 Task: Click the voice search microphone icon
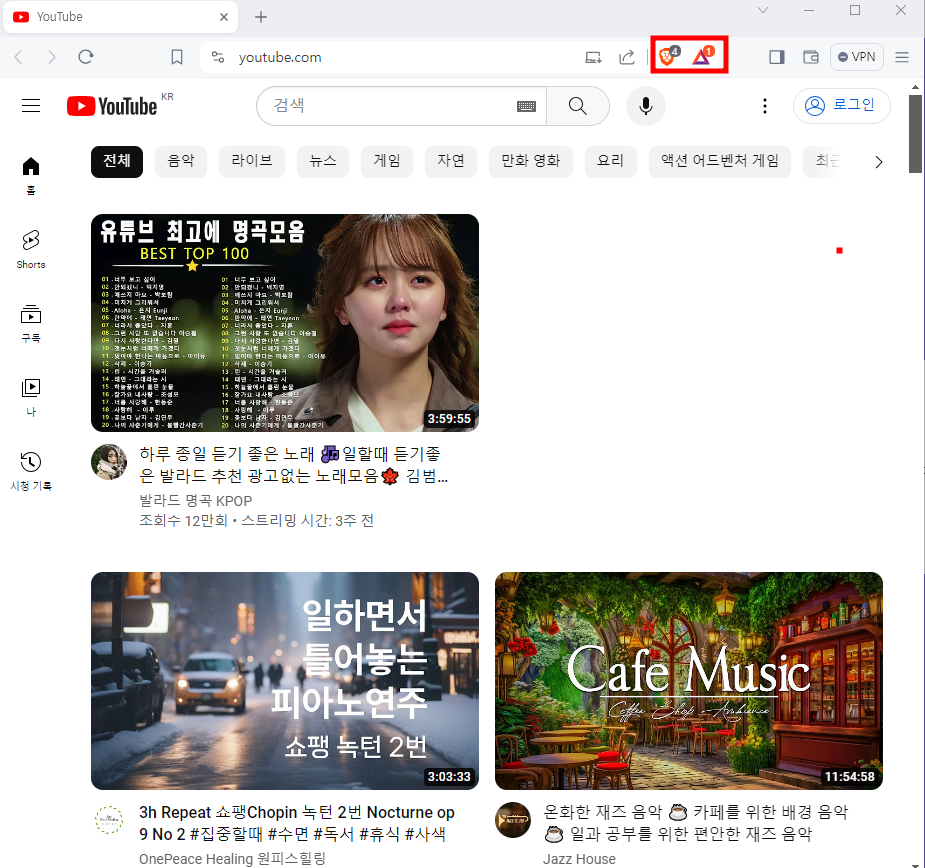645,105
